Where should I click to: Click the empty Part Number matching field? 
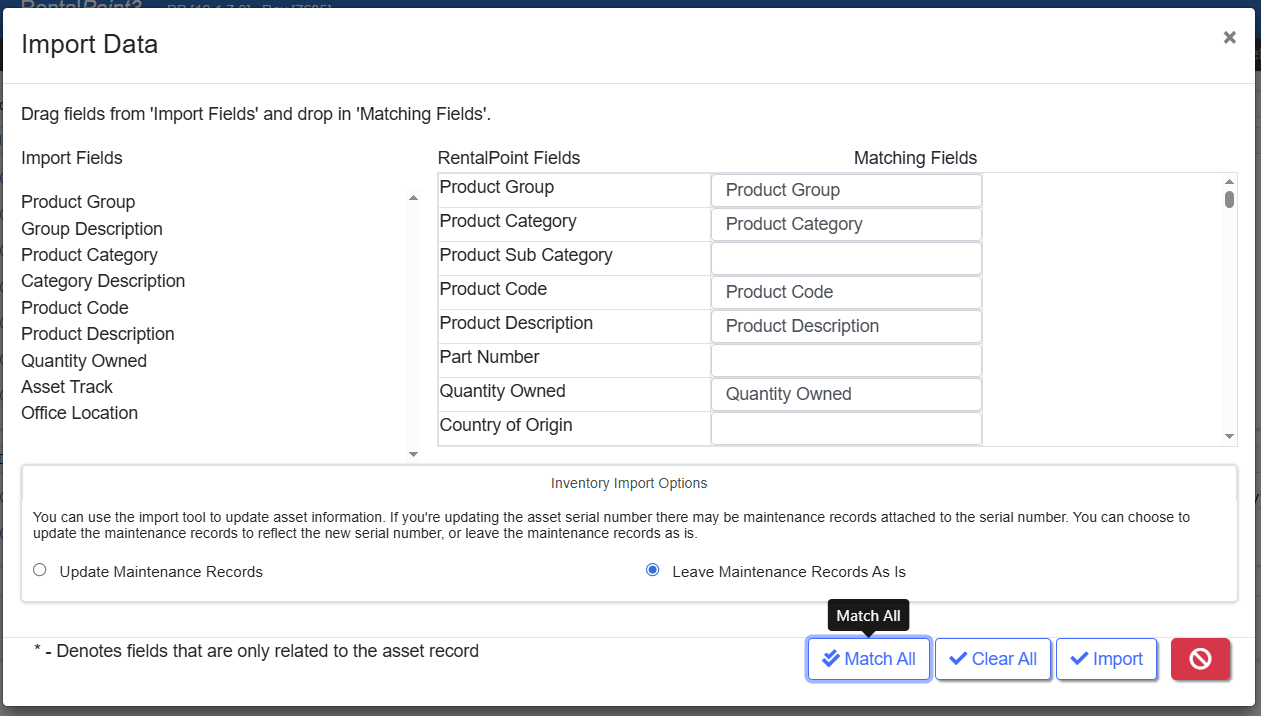point(846,360)
